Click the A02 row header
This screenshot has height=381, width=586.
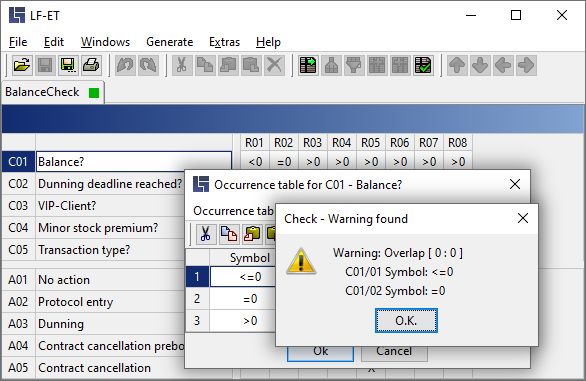pos(18,302)
